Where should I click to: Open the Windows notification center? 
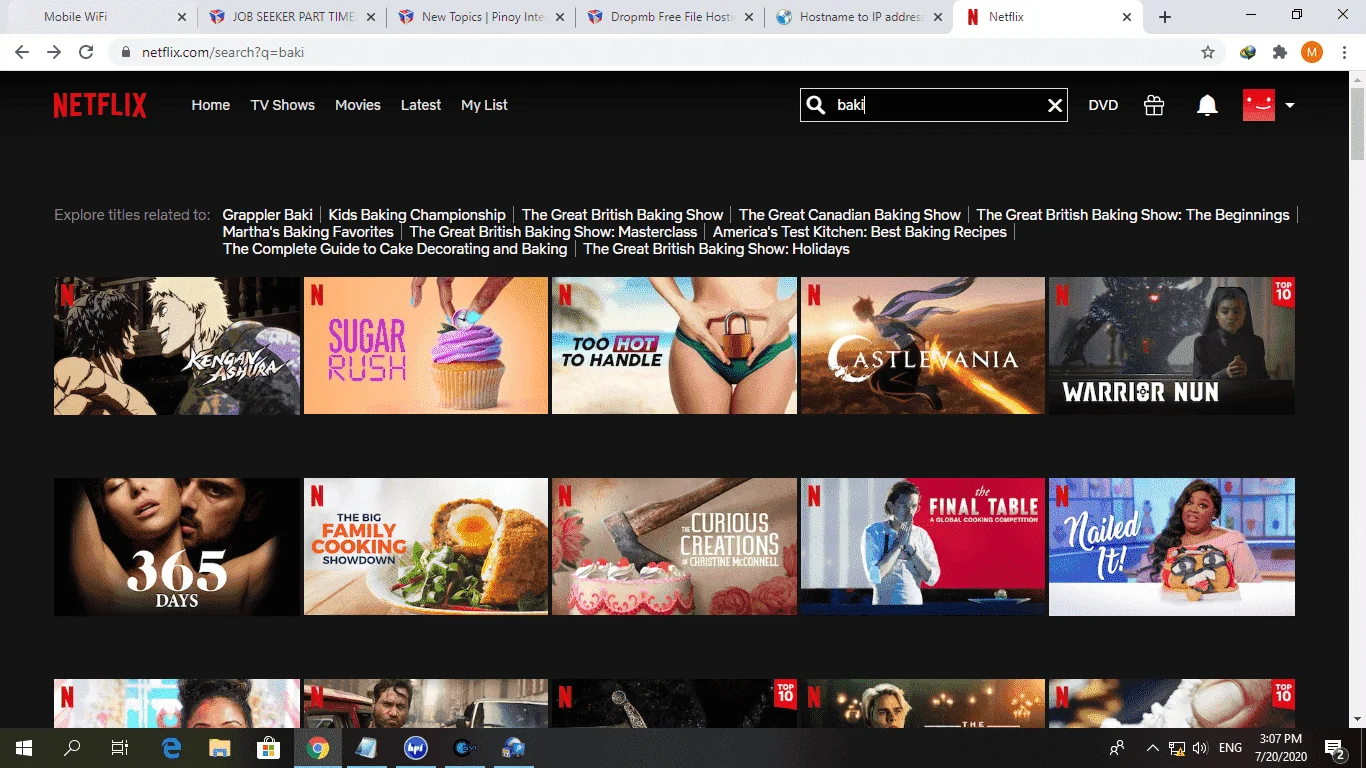pyautogui.click(x=1335, y=748)
